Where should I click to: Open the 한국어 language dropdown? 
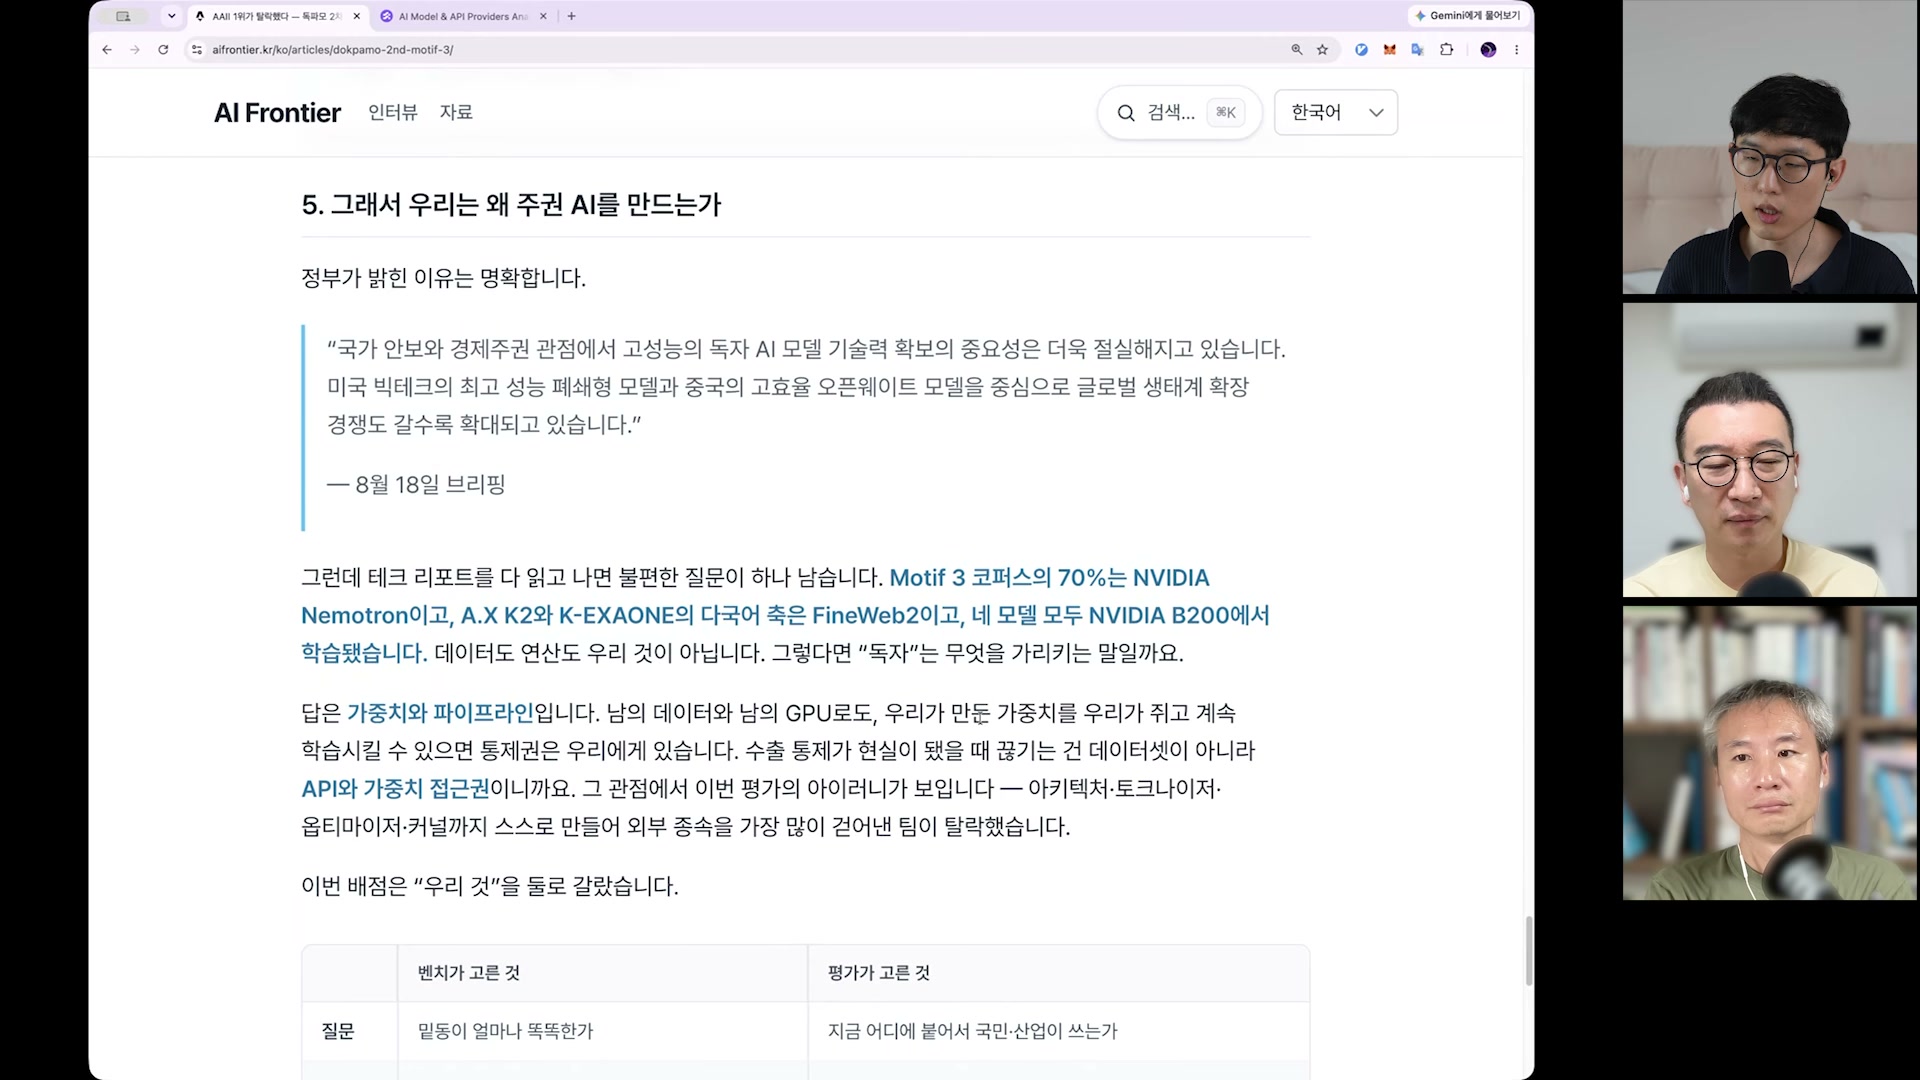click(x=1336, y=112)
